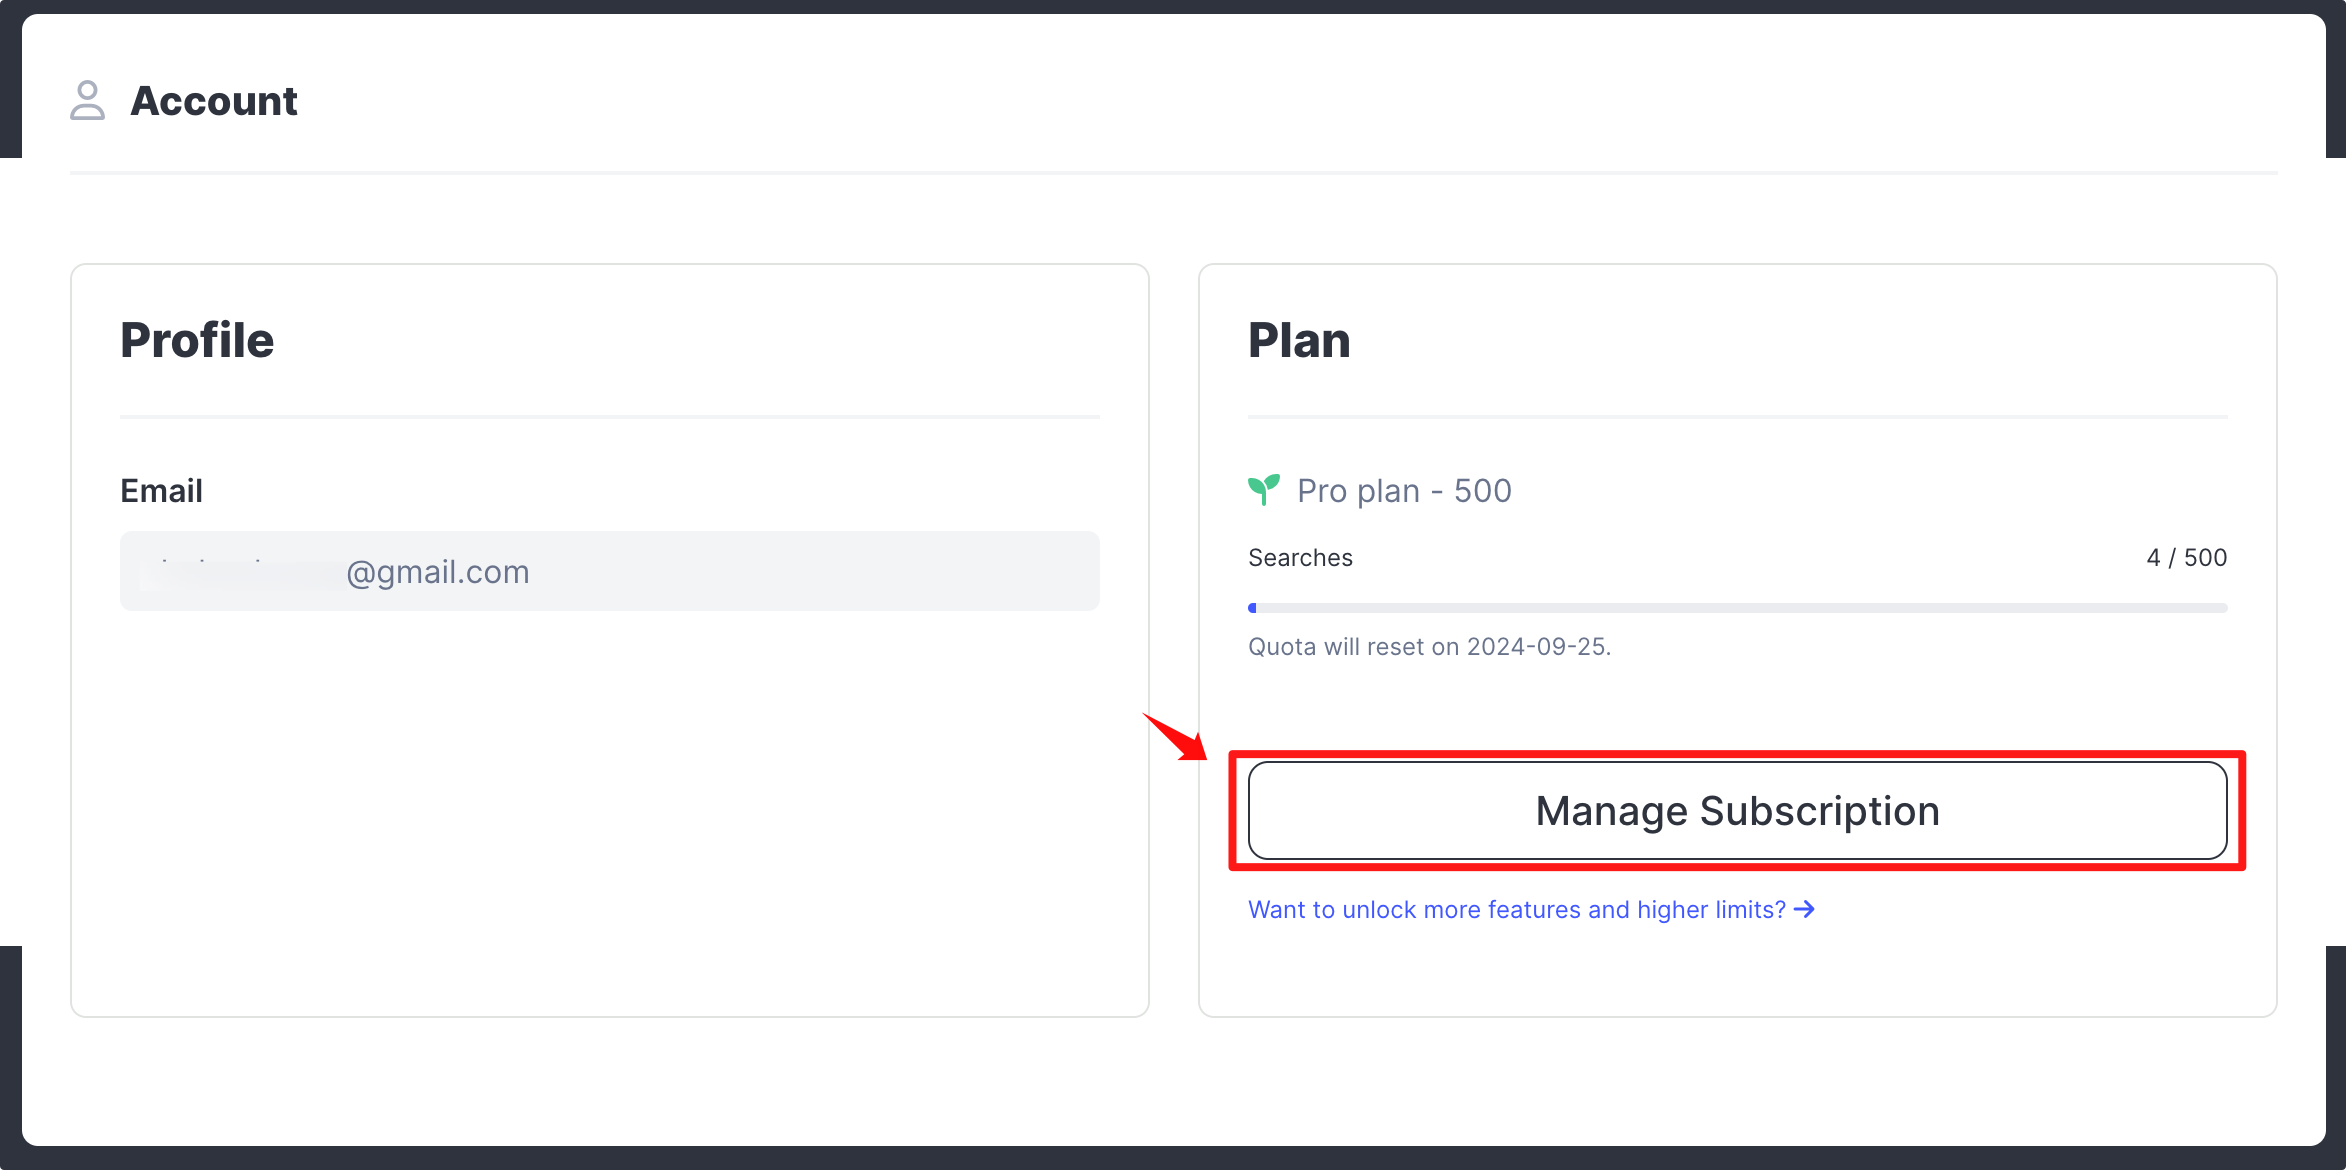Select the Profile section heading
2346x1170 pixels.
[197, 340]
